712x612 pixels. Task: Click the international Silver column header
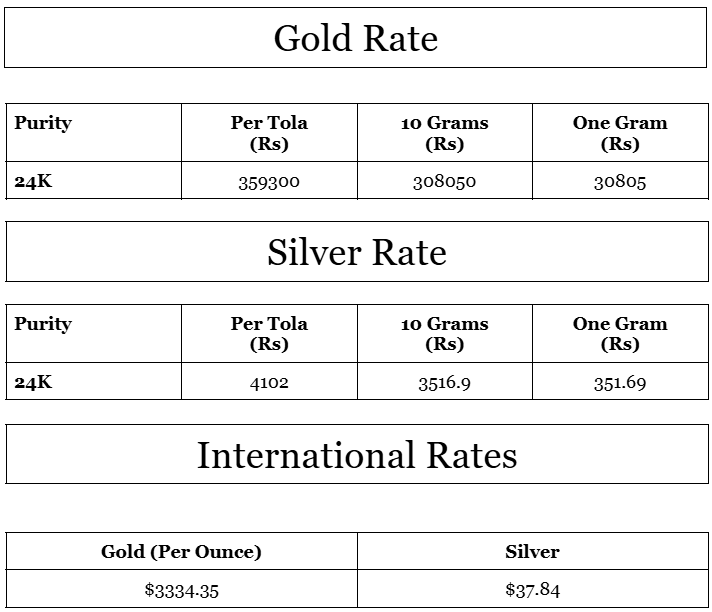(x=532, y=552)
